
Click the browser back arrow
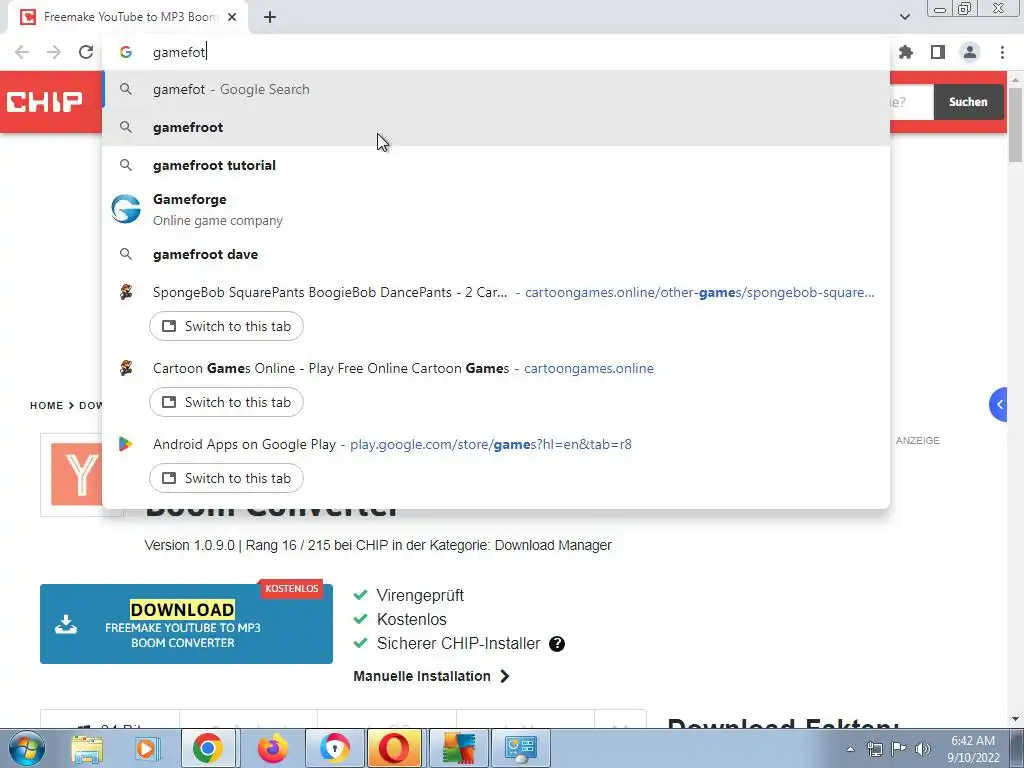[22, 52]
